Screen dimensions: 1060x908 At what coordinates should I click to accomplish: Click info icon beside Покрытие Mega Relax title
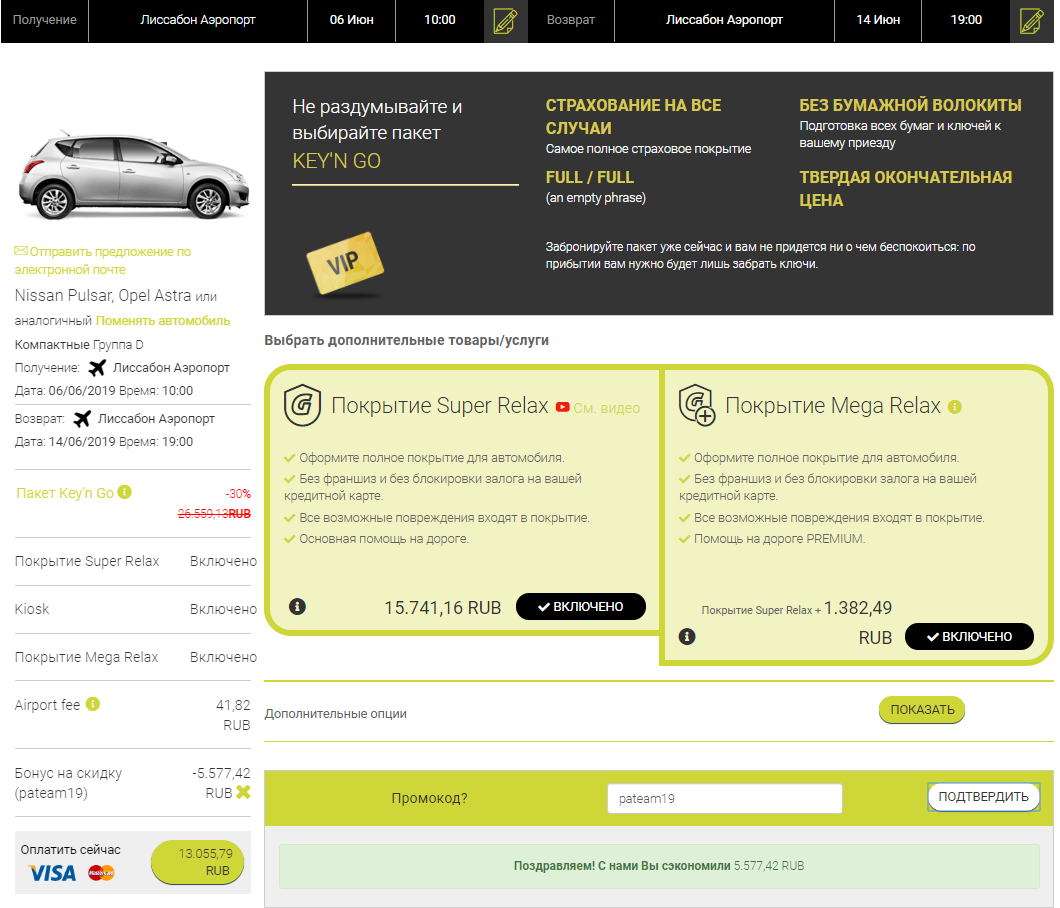point(955,407)
